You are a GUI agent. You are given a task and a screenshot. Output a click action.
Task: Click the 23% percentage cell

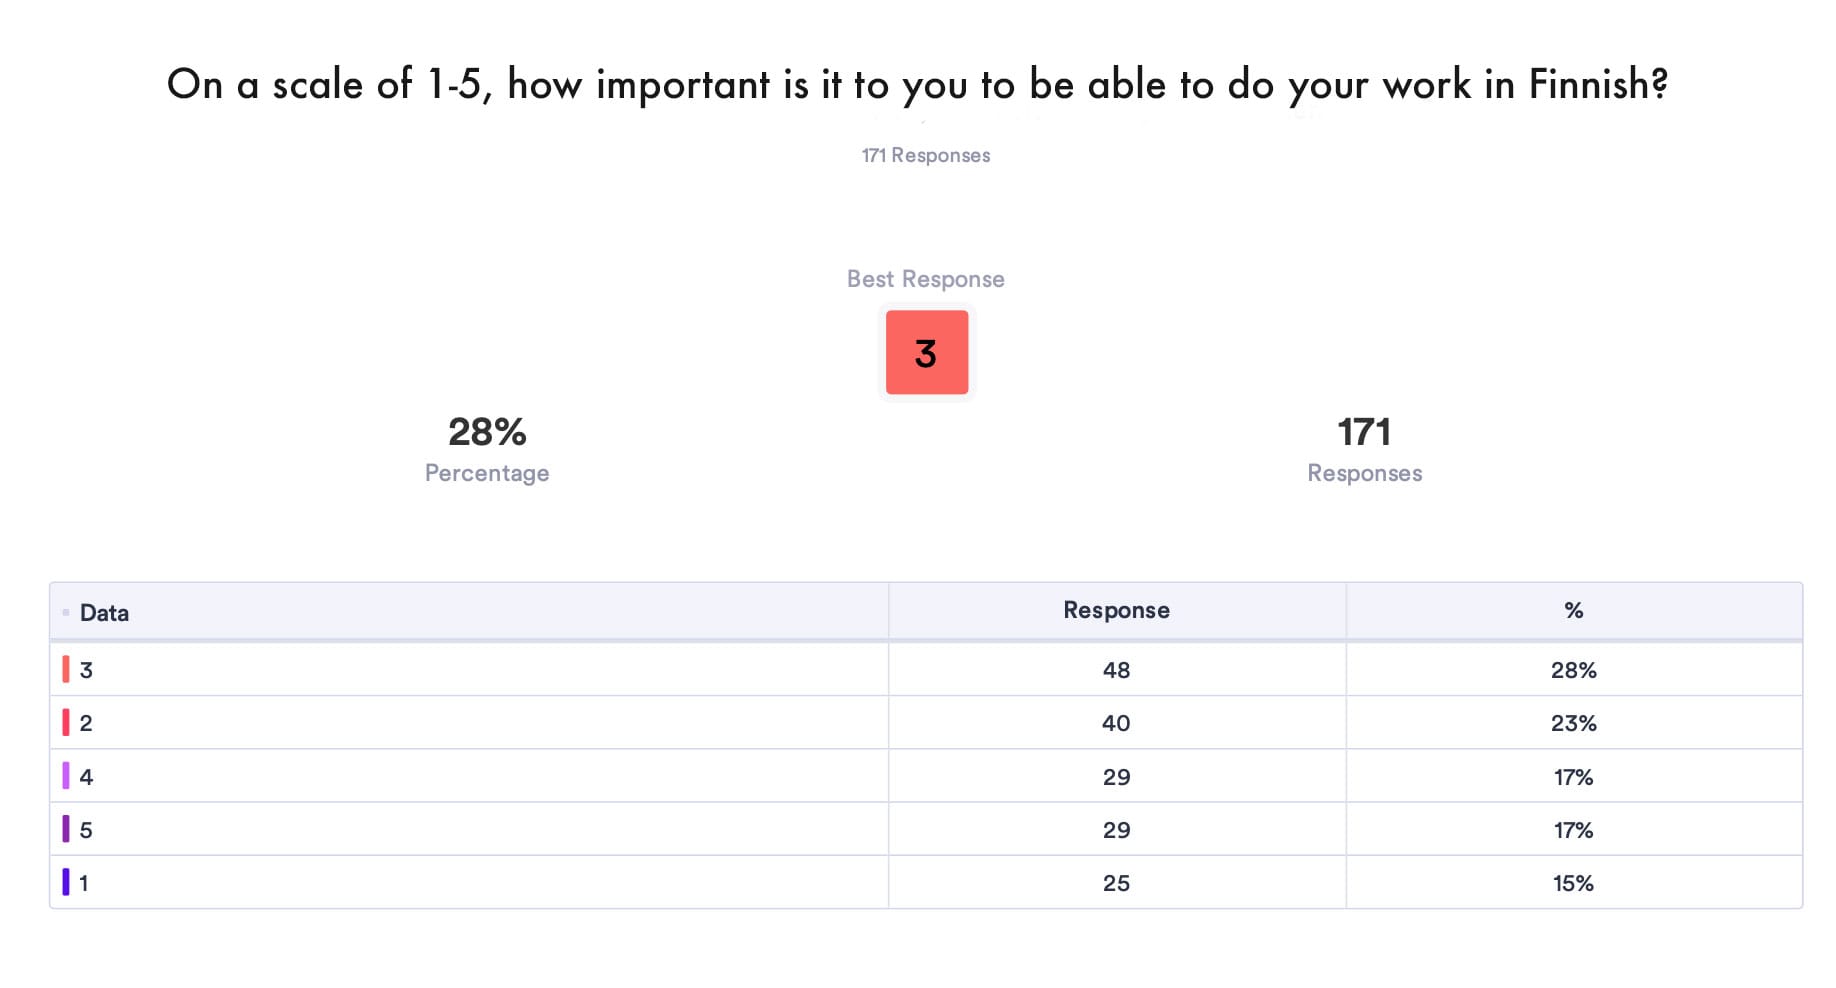click(x=1573, y=723)
